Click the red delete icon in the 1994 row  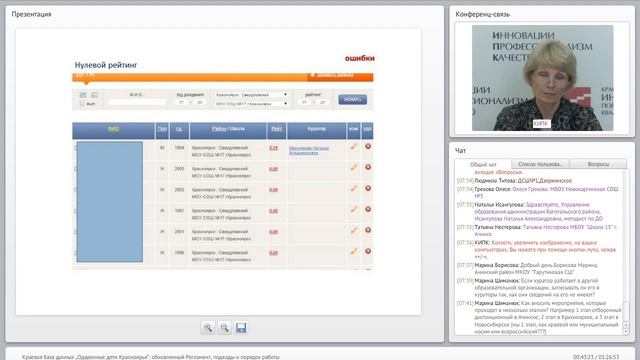368,146
